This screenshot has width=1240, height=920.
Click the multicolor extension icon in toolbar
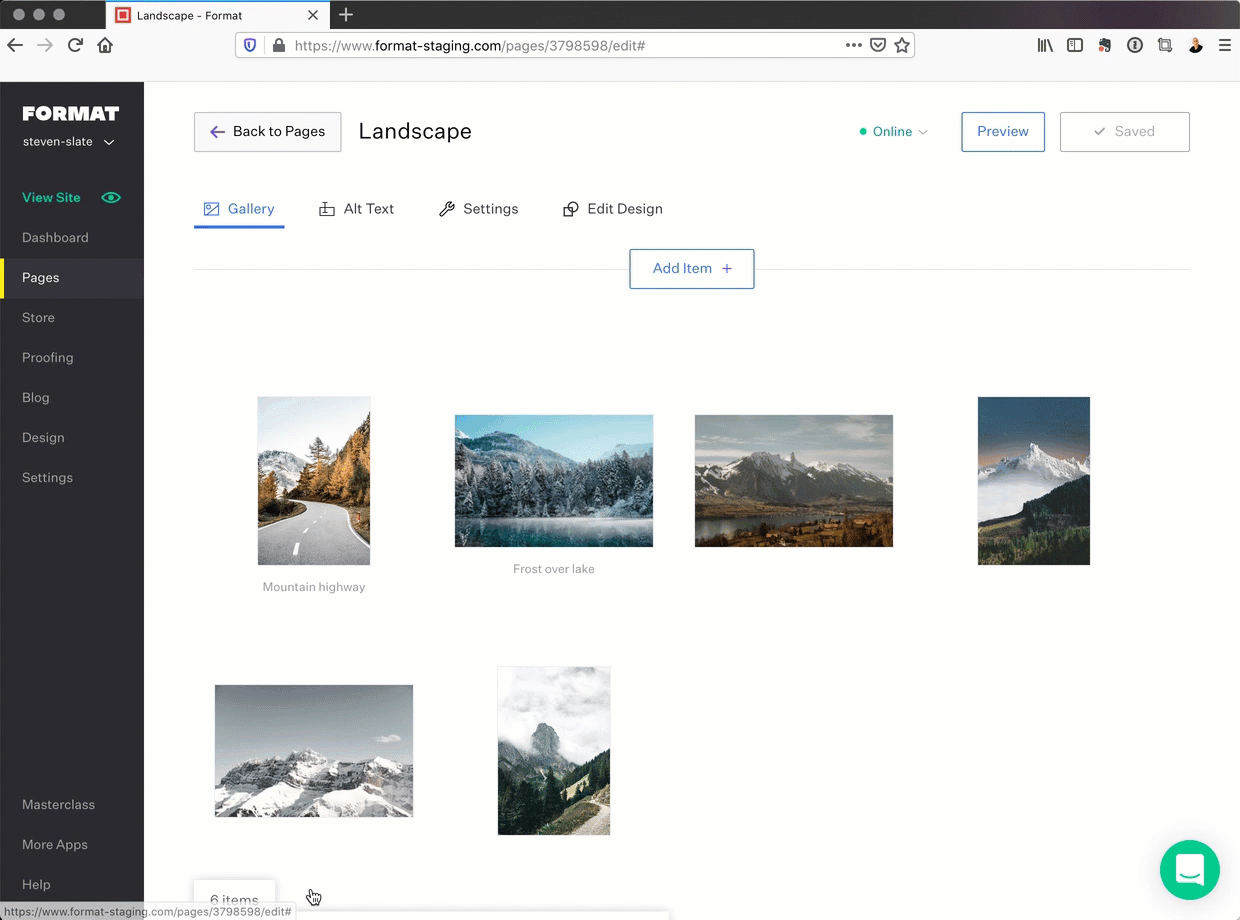(1105, 45)
